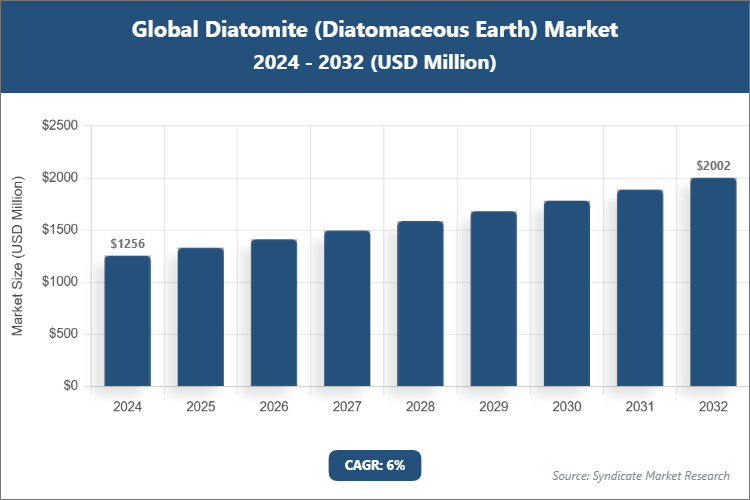Click the 2030 bar in chart
Screen dimensions: 750x500
click(x=567, y=293)
